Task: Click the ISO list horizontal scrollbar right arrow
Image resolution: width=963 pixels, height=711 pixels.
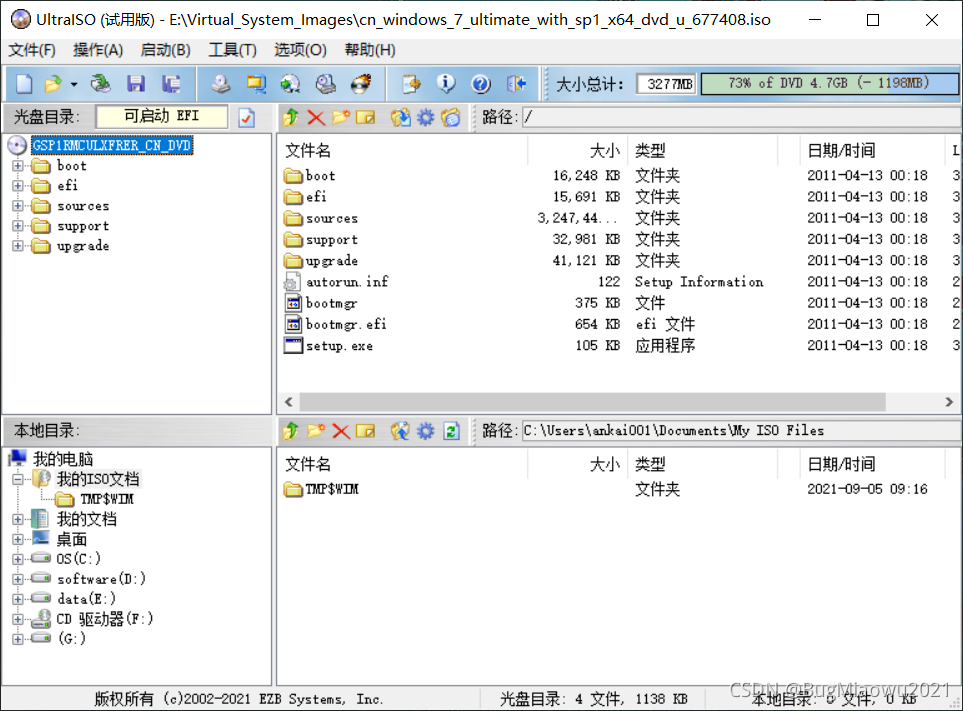Action: coord(949,402)
